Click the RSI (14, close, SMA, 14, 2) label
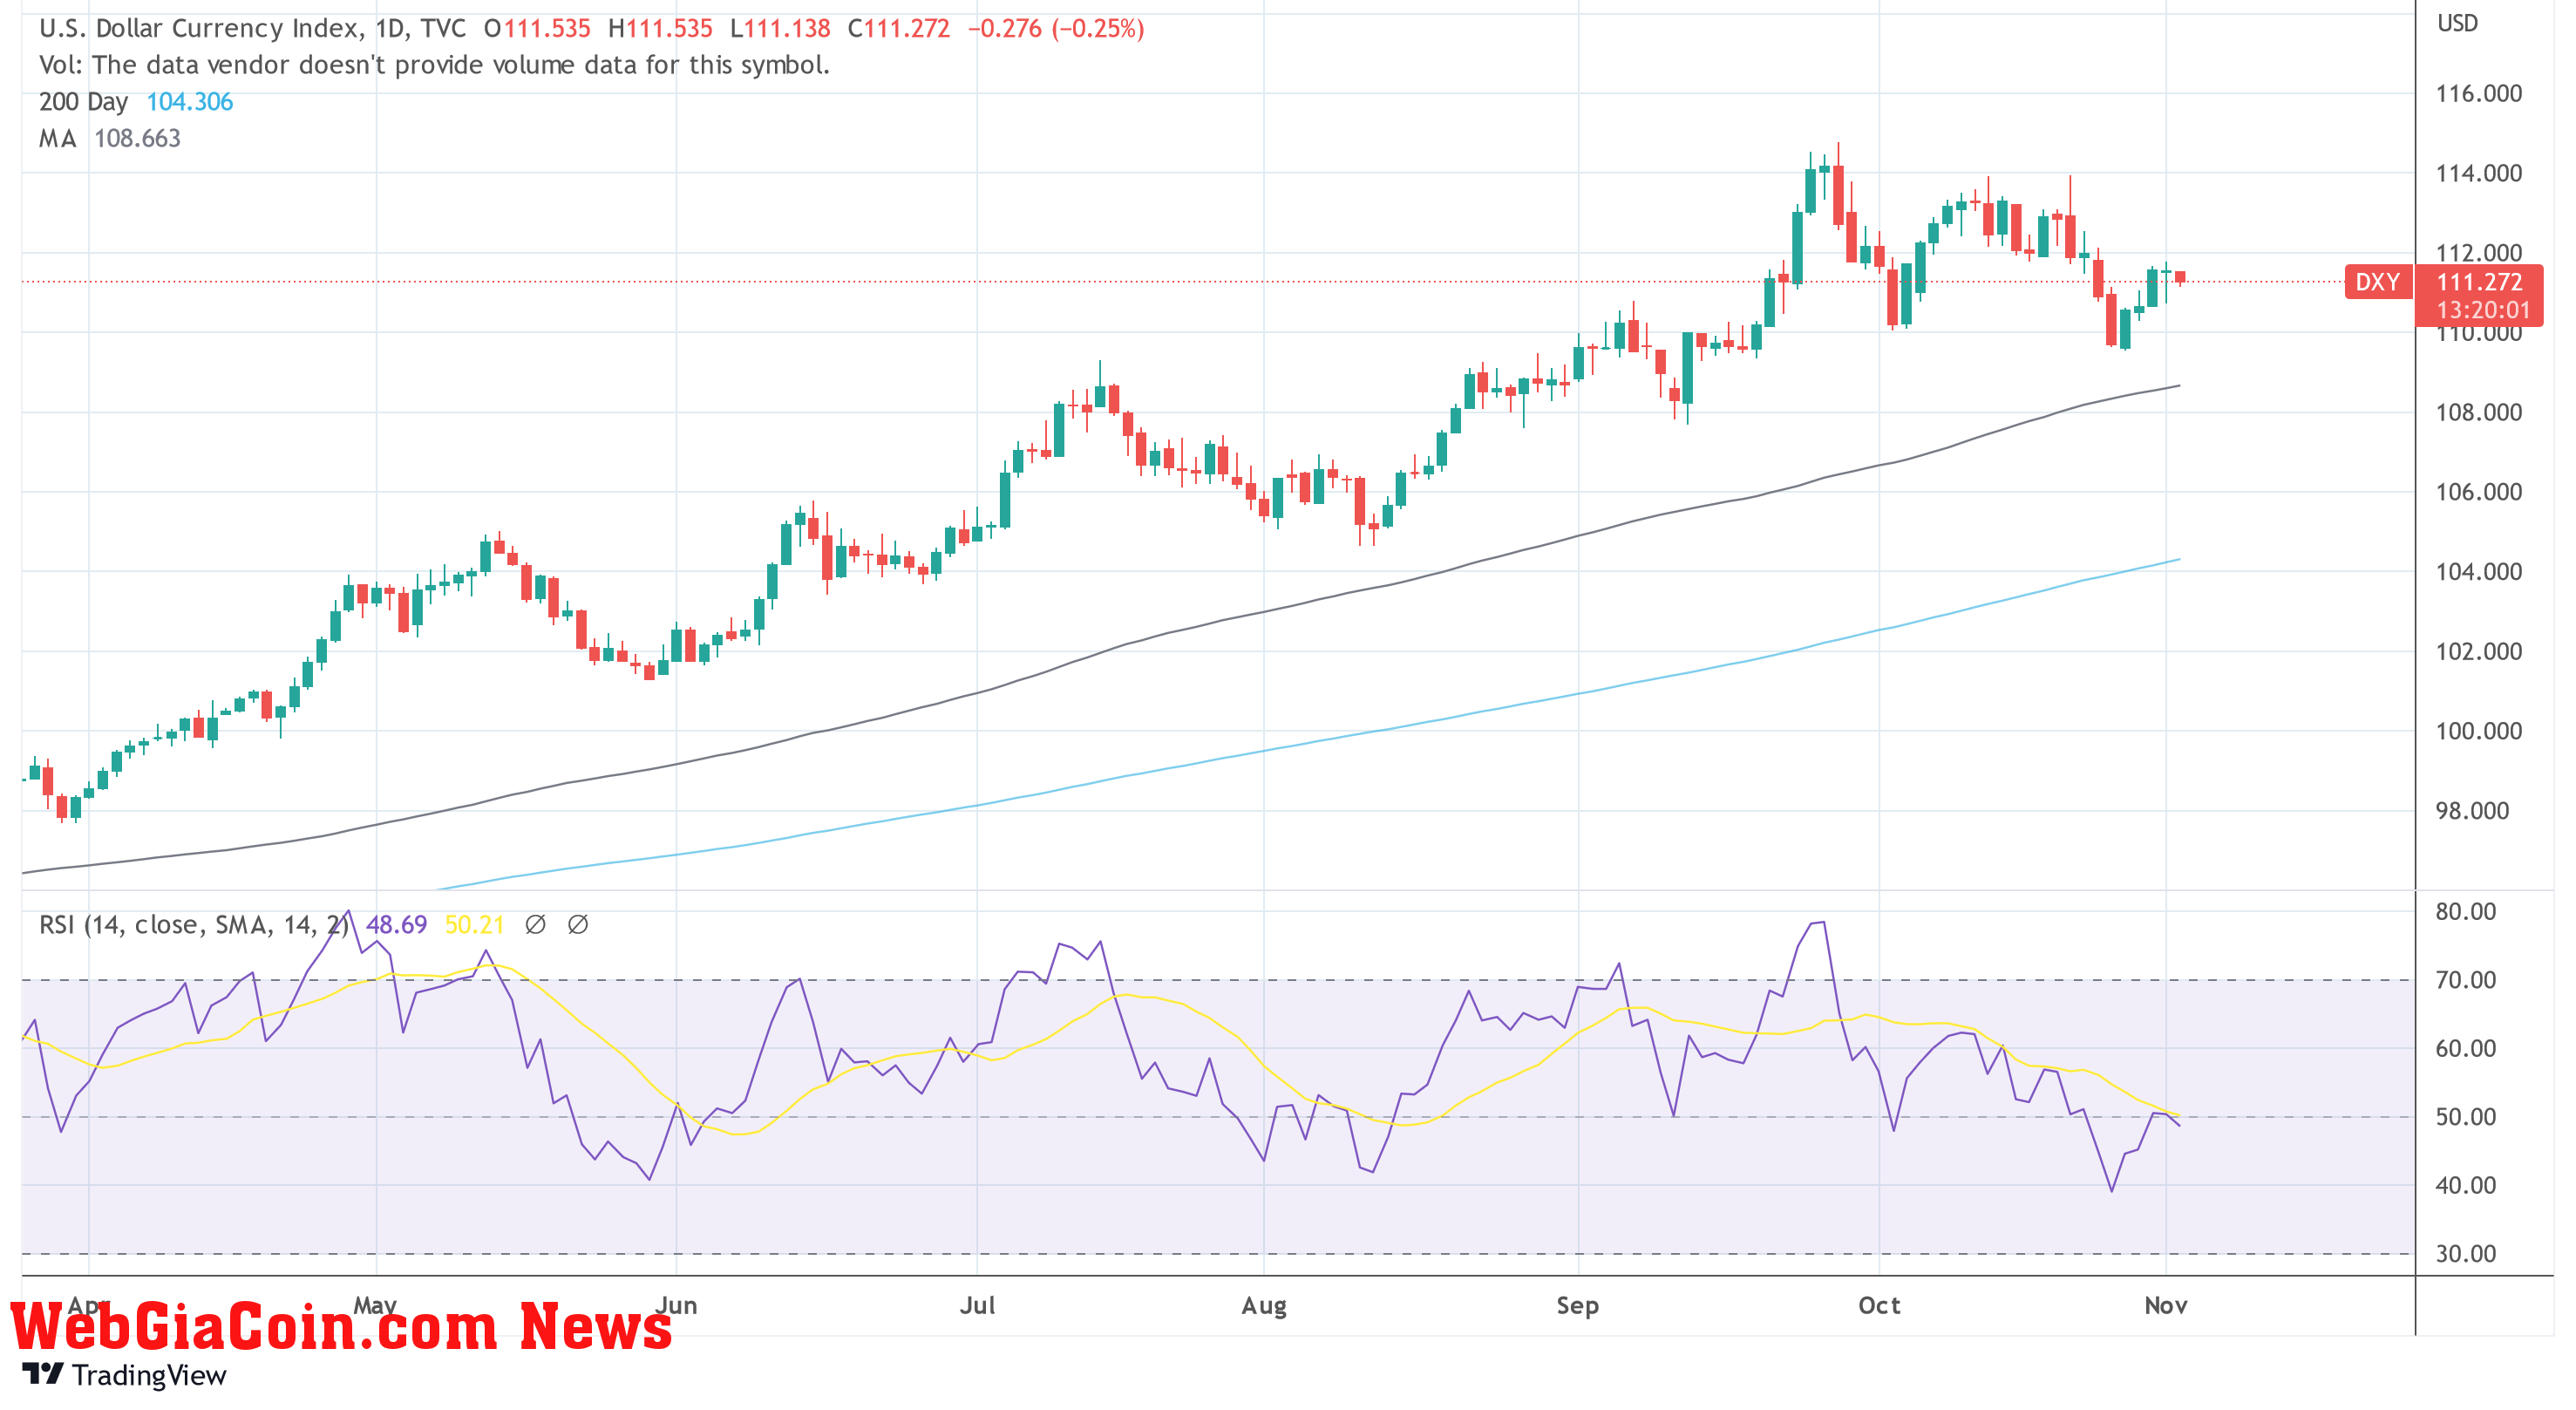 (x=194, y=925)
